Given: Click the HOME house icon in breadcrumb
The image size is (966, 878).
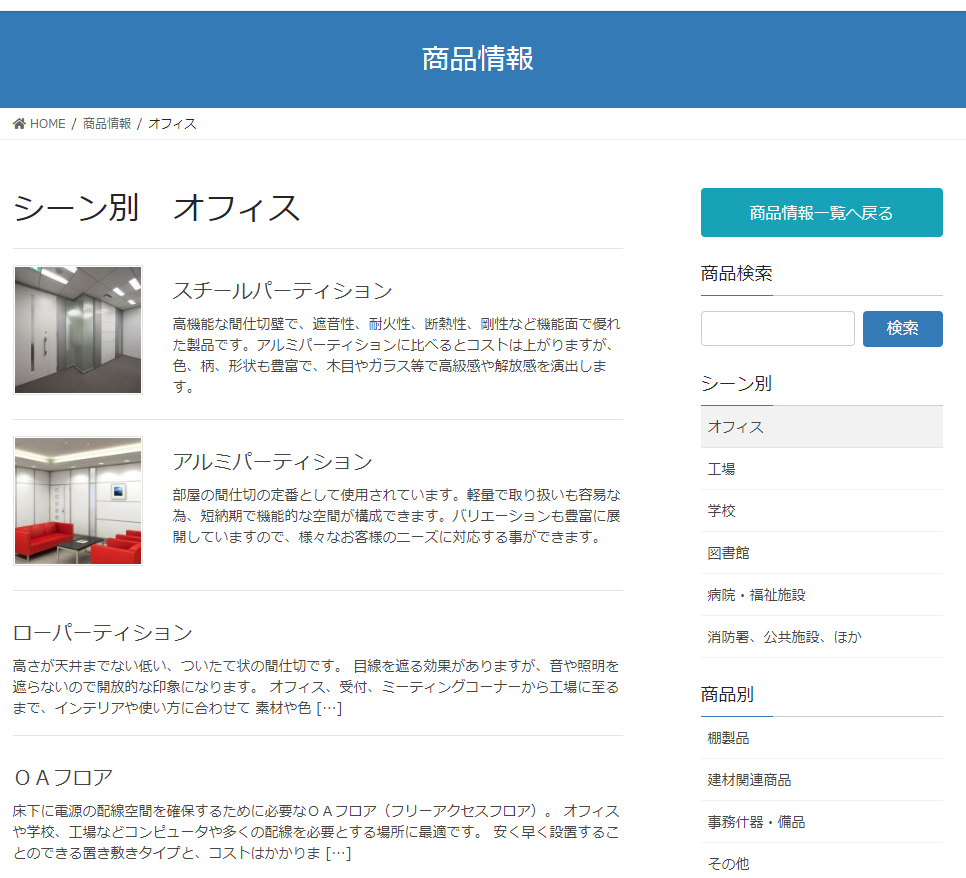Looking at the screenshot, I should pyautogui.click(x=19, y=124).
